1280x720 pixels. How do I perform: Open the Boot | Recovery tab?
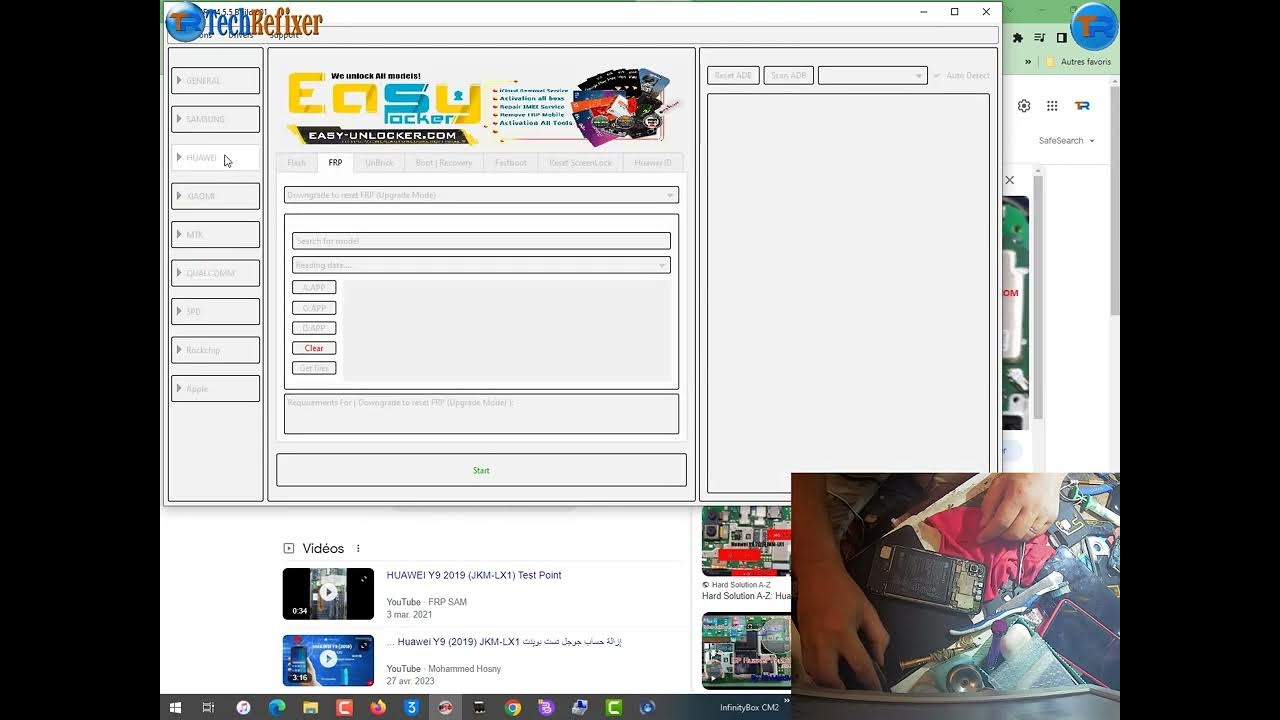click(443, 162)
